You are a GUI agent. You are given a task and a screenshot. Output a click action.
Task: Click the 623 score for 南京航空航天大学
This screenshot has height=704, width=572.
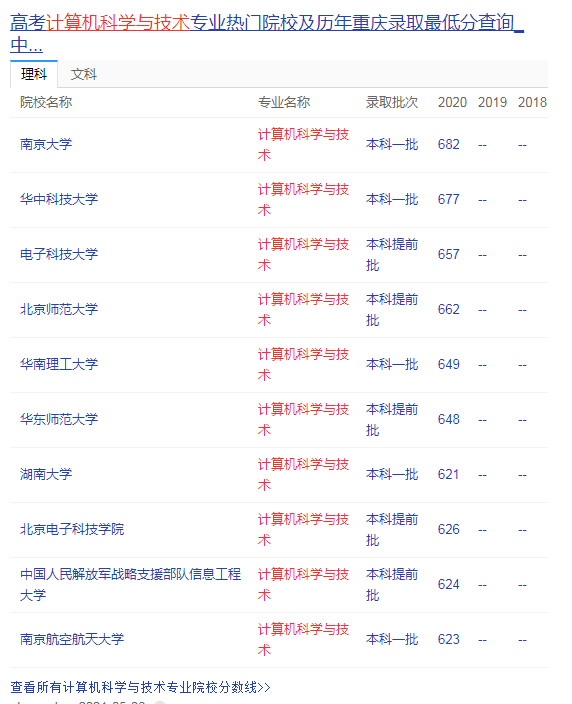(x=449, y=639)
